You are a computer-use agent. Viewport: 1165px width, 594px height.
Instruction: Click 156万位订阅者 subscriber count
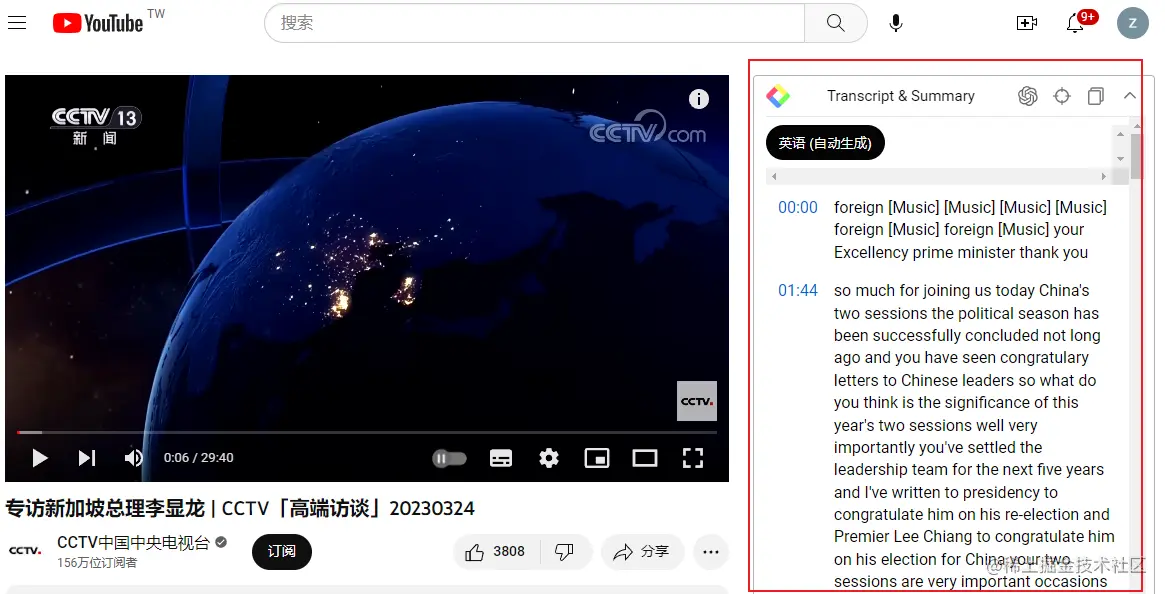[97, 563]
